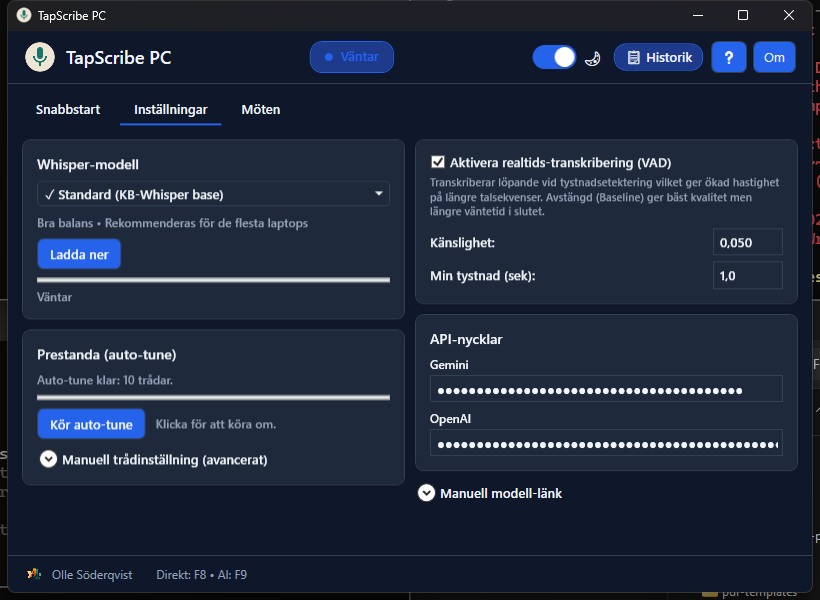Click the Gemini field label
This screenshot has height=600, width=820.
[x=449, y=365]
